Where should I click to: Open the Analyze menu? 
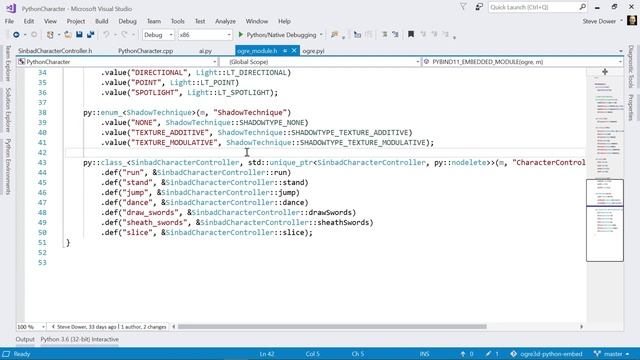pos(225,21)
